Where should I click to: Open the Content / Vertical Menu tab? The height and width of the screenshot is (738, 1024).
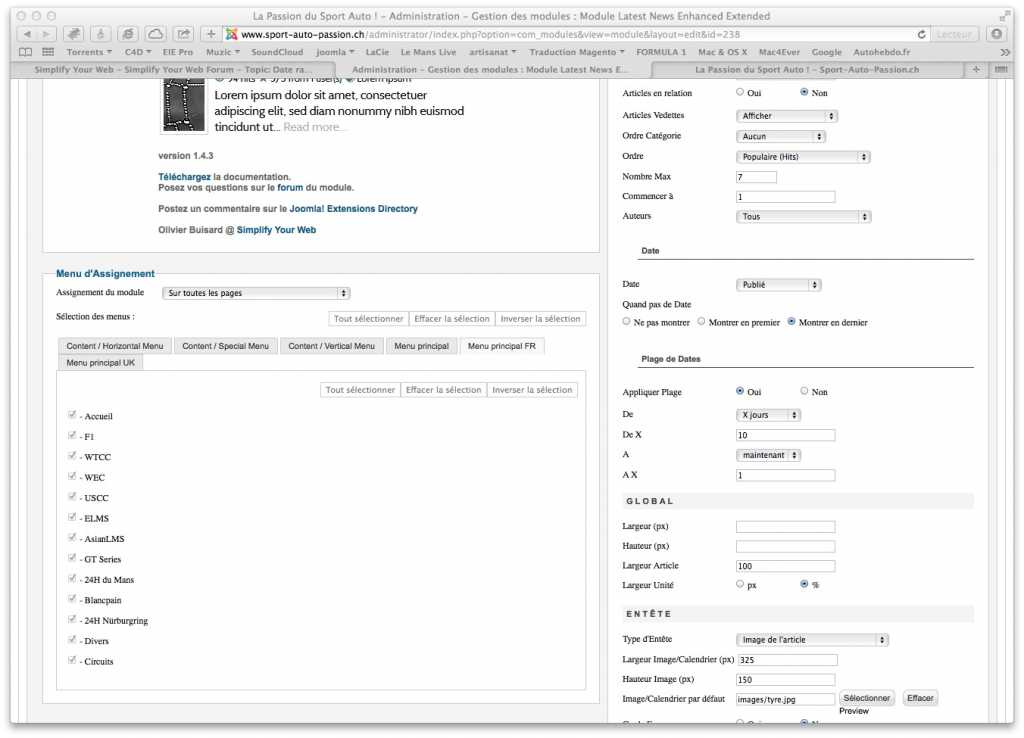(x=331, y=346)
